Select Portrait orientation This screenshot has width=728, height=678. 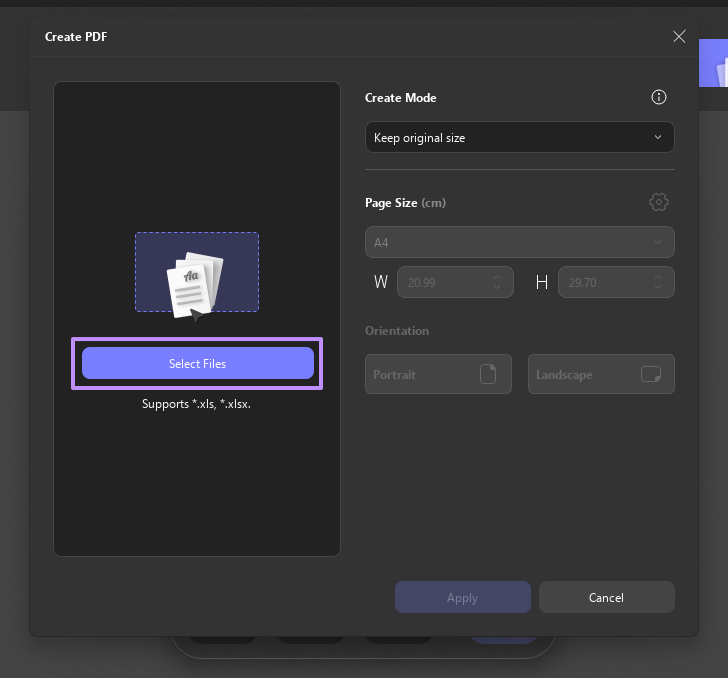438,374
